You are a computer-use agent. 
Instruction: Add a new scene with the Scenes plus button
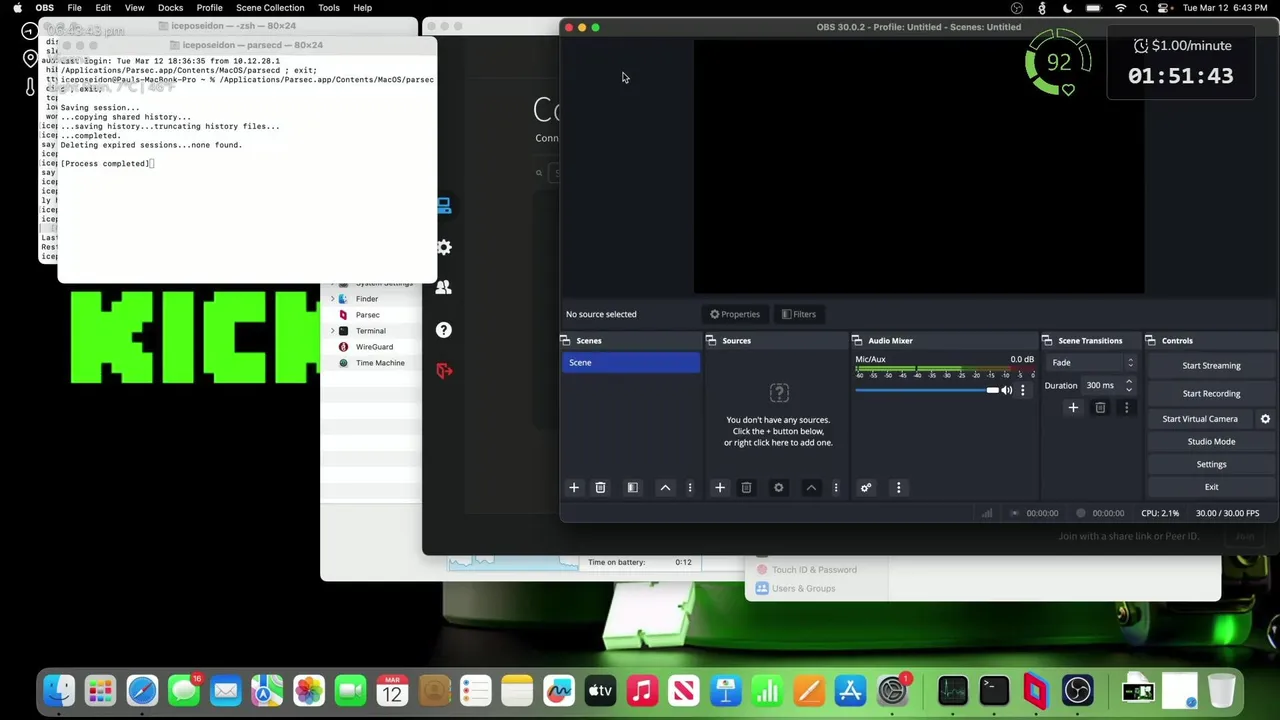[574, 488]
